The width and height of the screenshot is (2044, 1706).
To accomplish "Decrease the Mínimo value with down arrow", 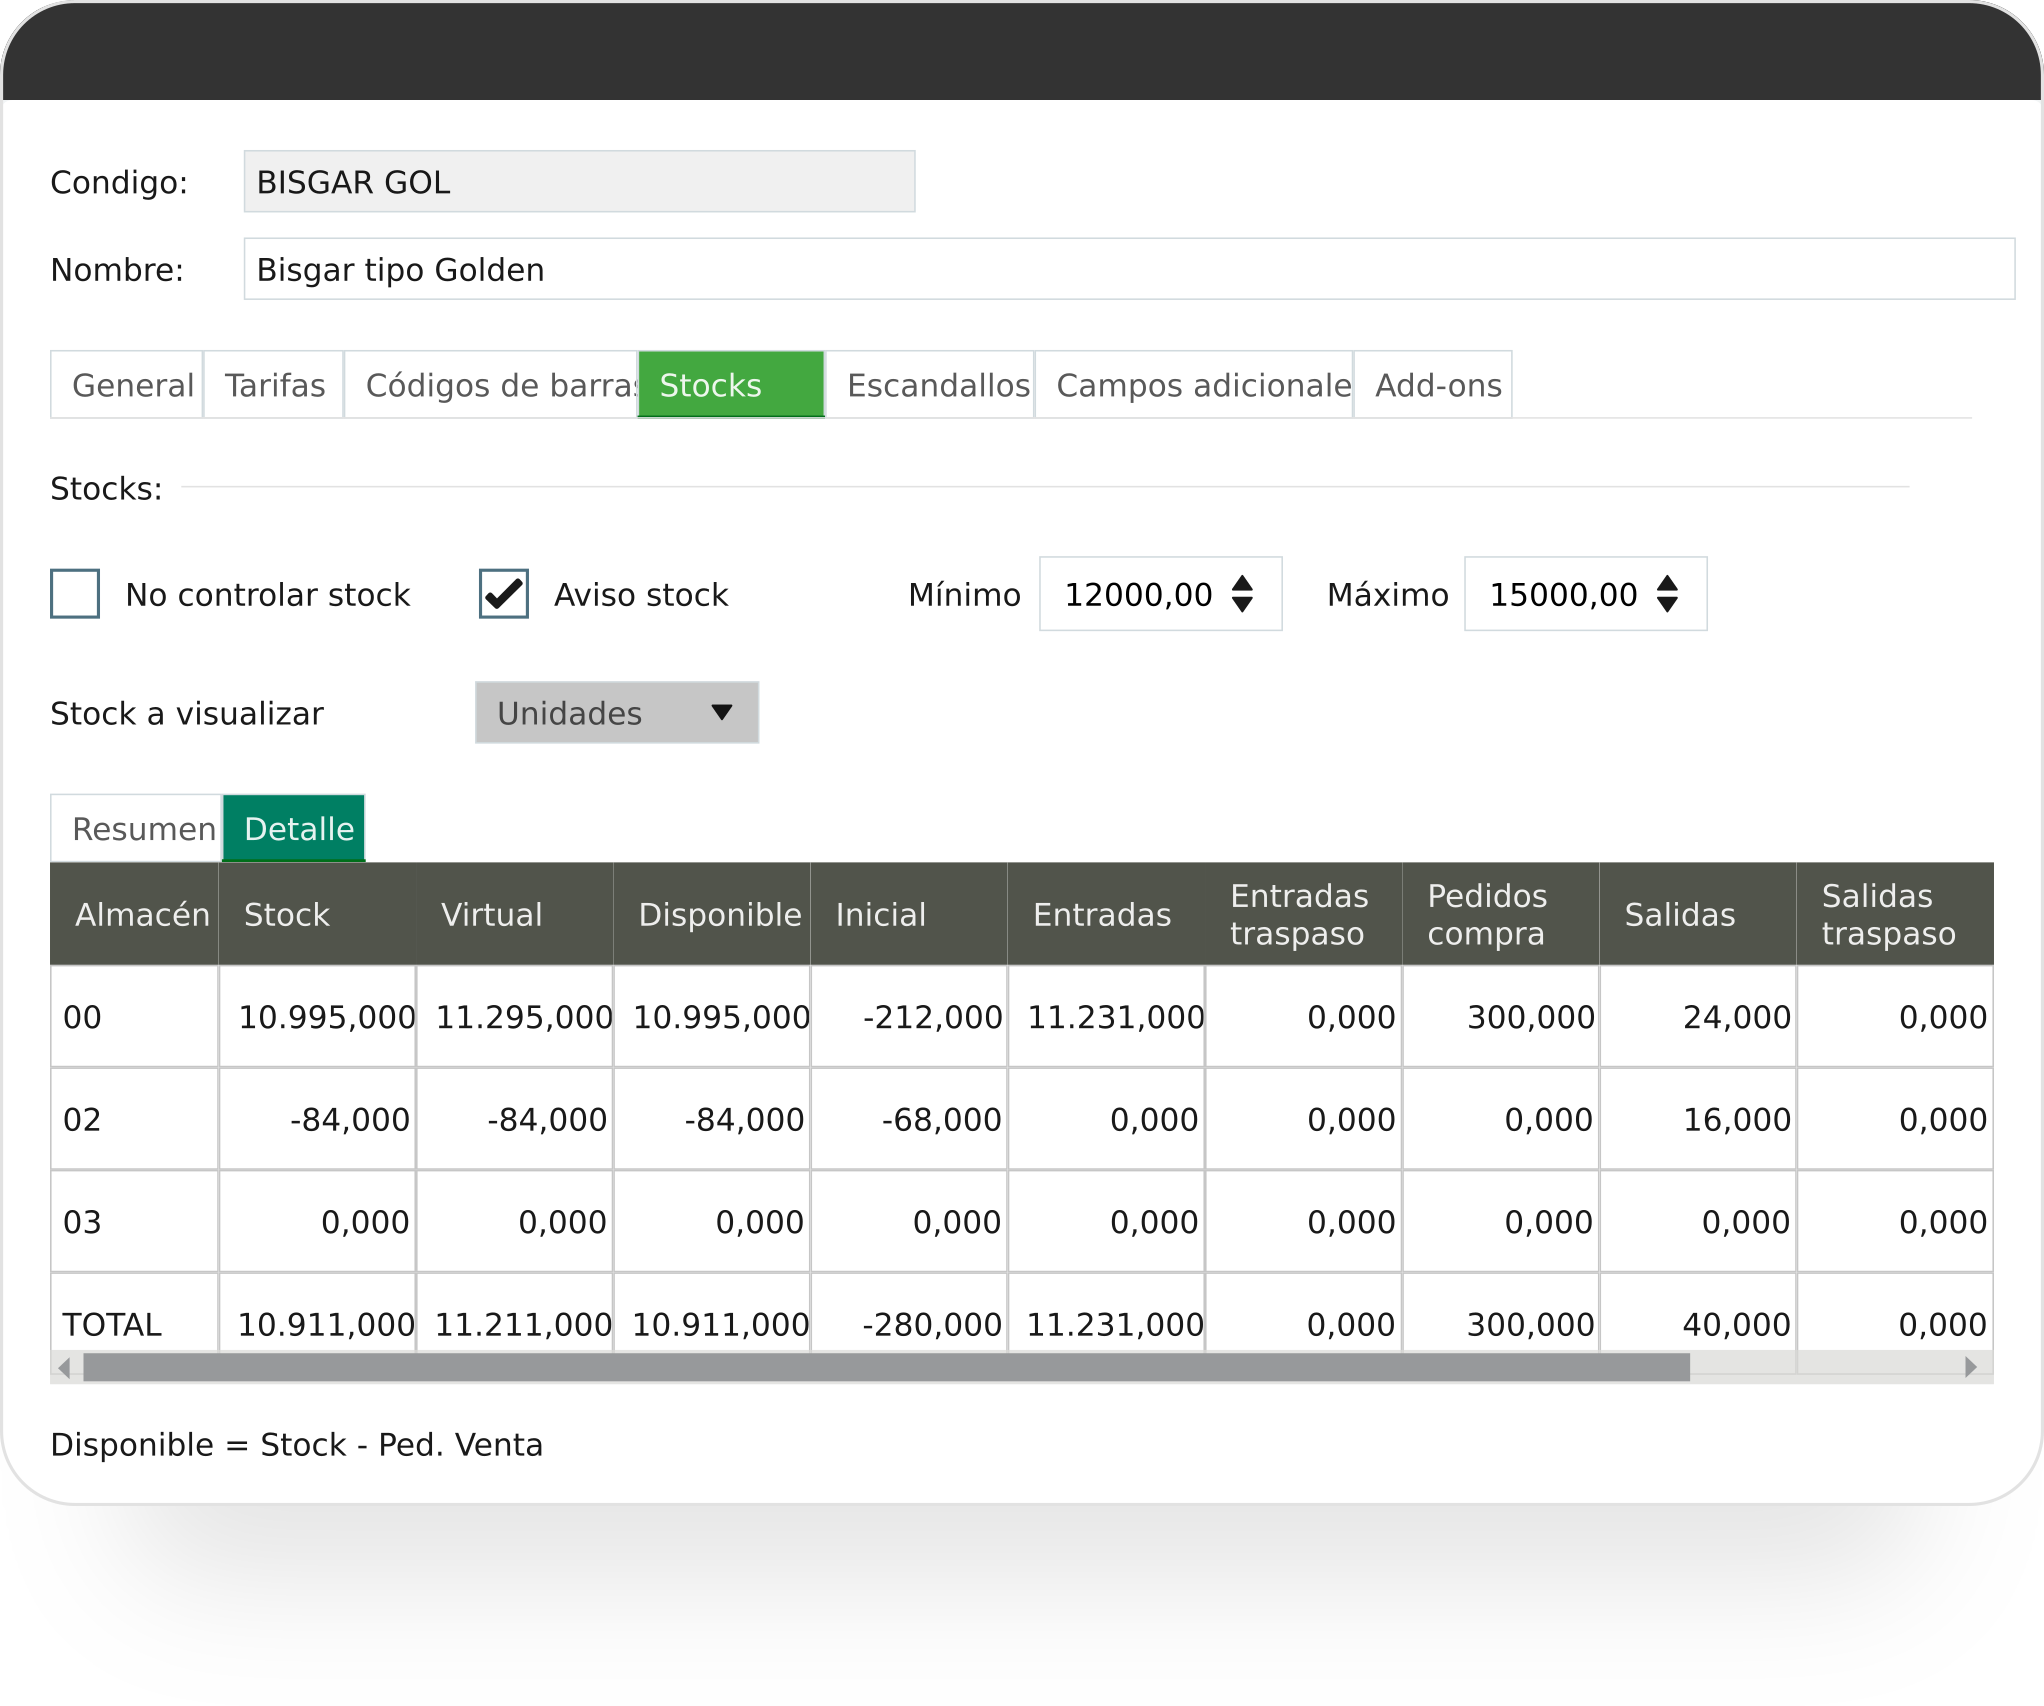I will [1242, 604].
